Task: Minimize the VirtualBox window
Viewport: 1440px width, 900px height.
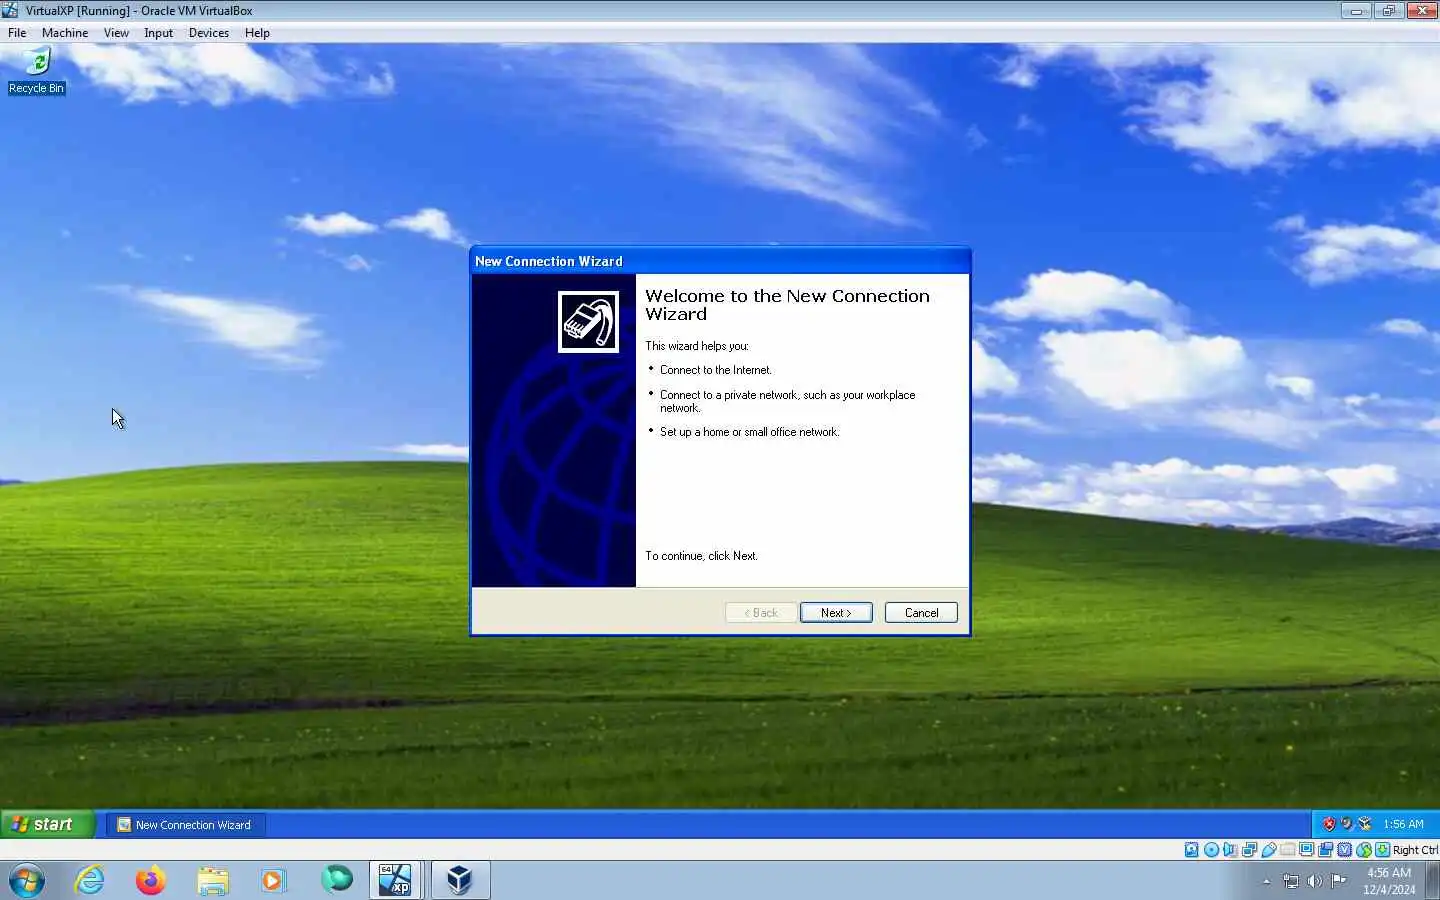Action: (1356, 11)
